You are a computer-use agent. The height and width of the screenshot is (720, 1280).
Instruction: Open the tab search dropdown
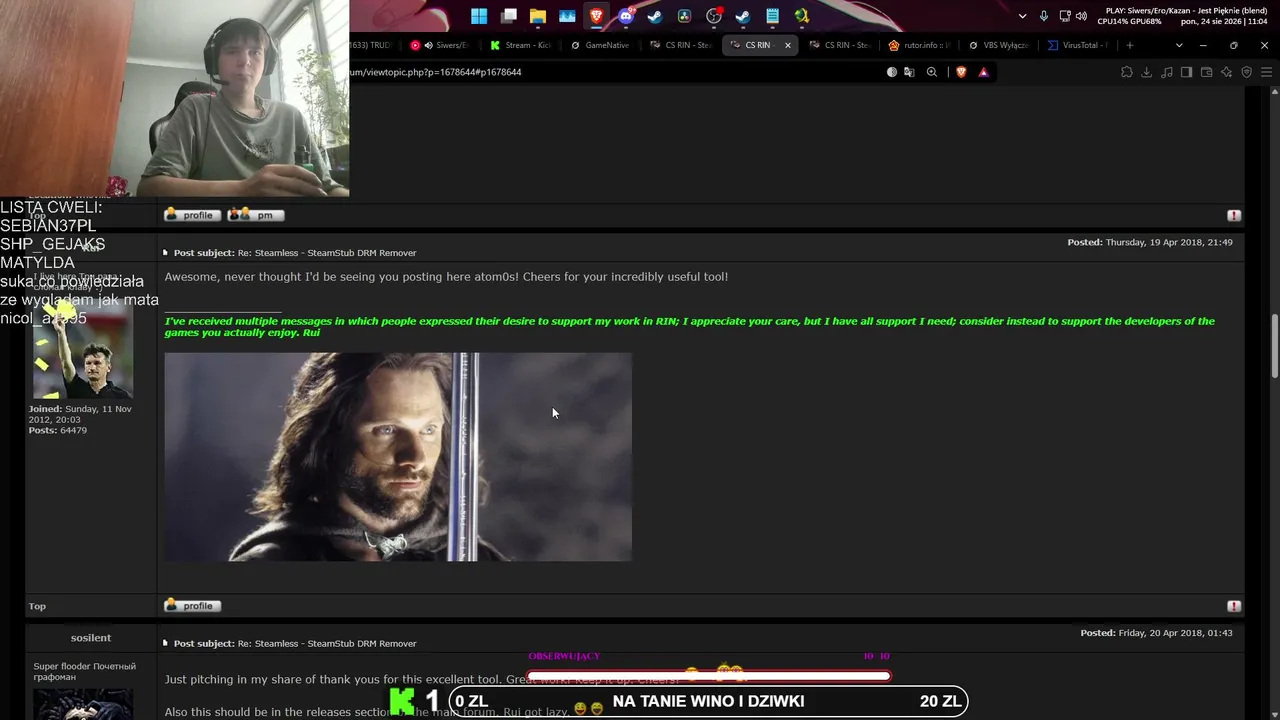point(1179,45)
